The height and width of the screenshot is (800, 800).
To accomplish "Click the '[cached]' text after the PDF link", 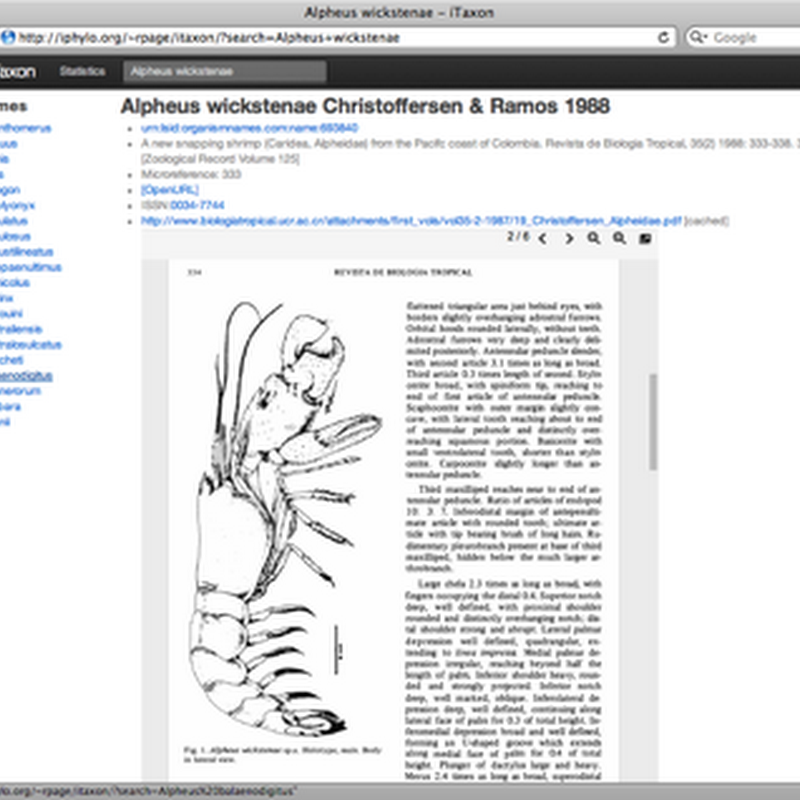I will pyautogui.click(x=706, y=220).
